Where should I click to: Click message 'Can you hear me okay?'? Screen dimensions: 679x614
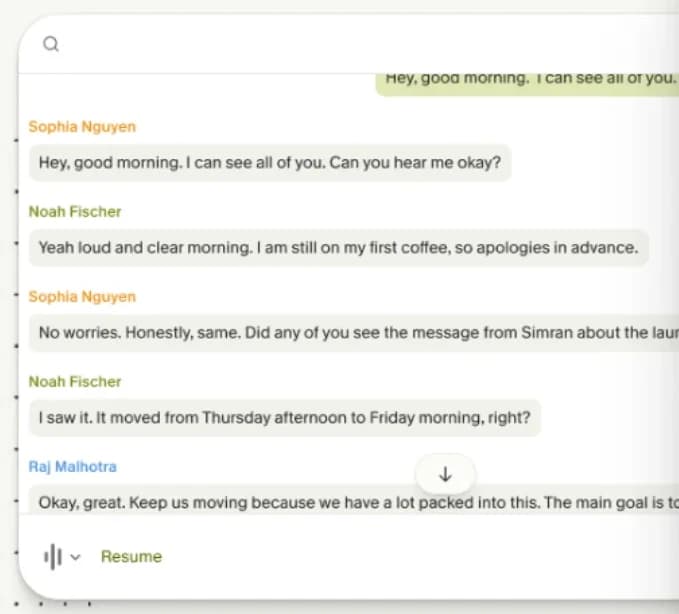[x=270, y=163]
